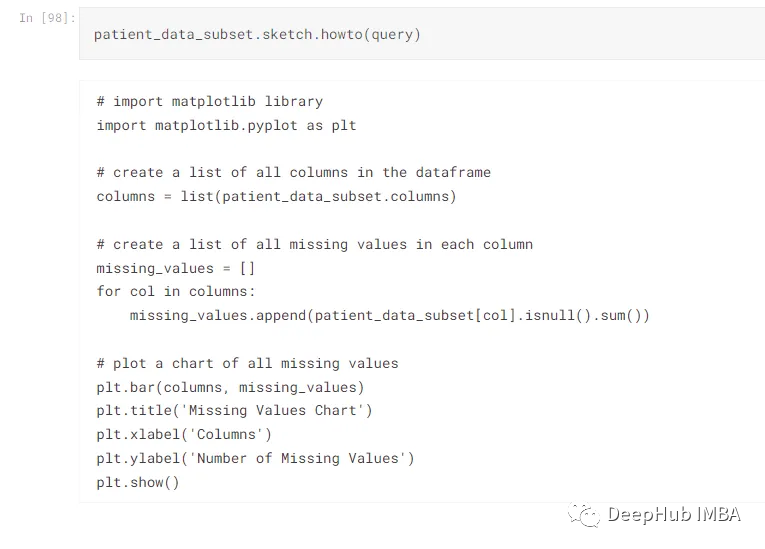Image resolution: width=765 pixels, height=549 pixels.
Task: Click the plt.ylabel('Number of Missing Values') line
Action: point(256,458)
